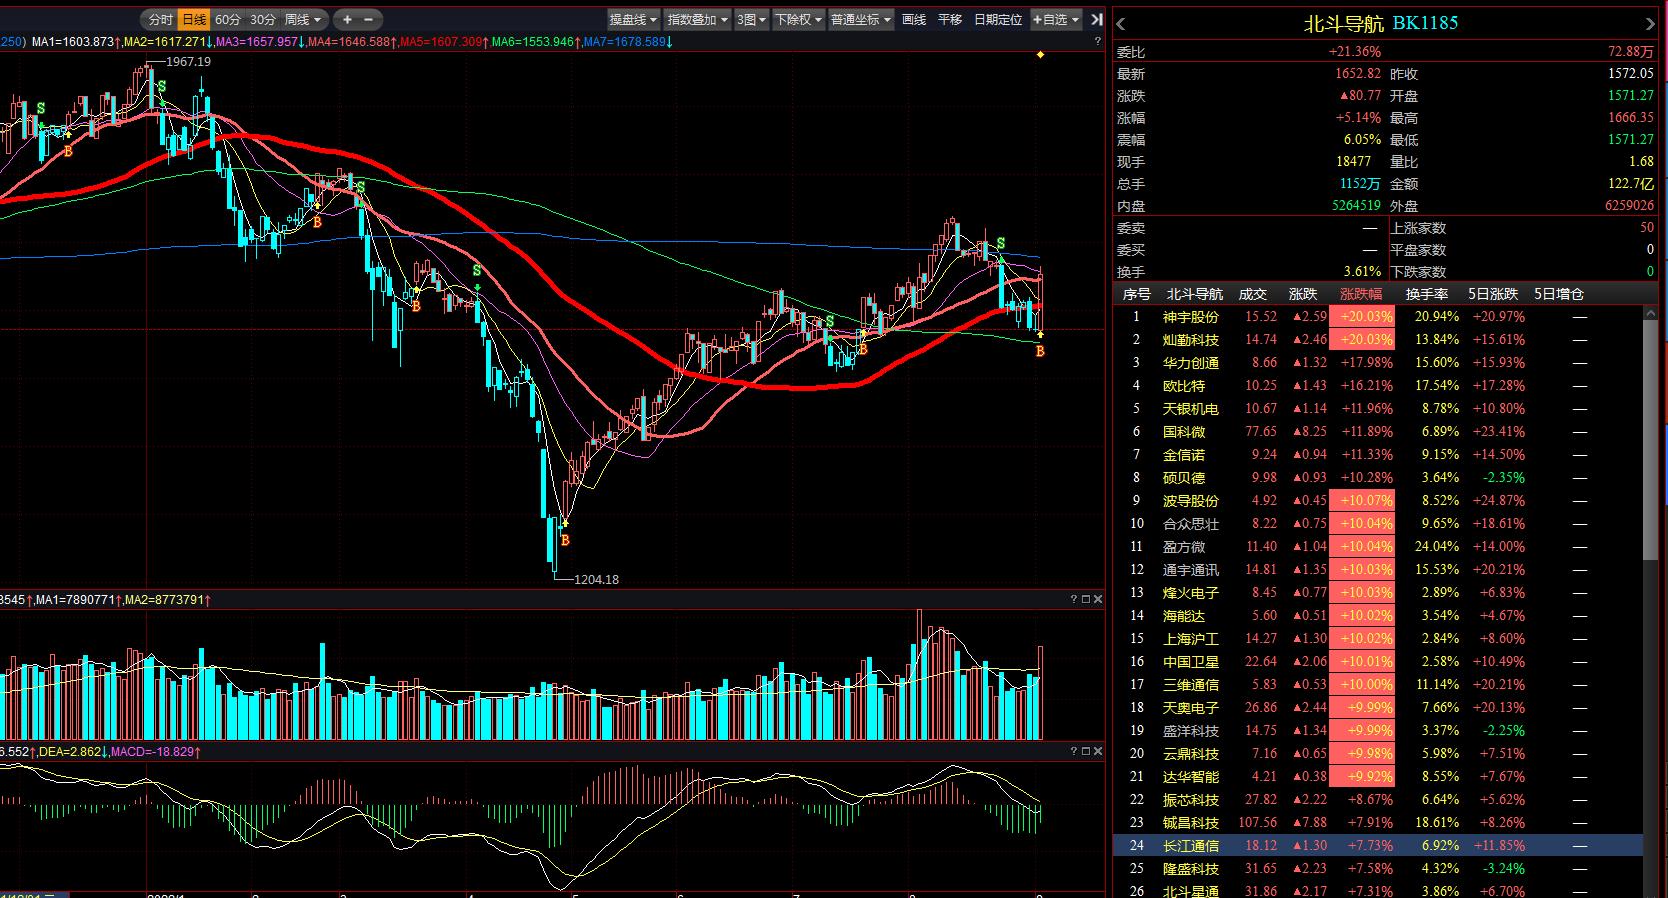Close the MACD indicator panel
The height and width of the screenshot is (898, 1668).
coord(1098,751)
